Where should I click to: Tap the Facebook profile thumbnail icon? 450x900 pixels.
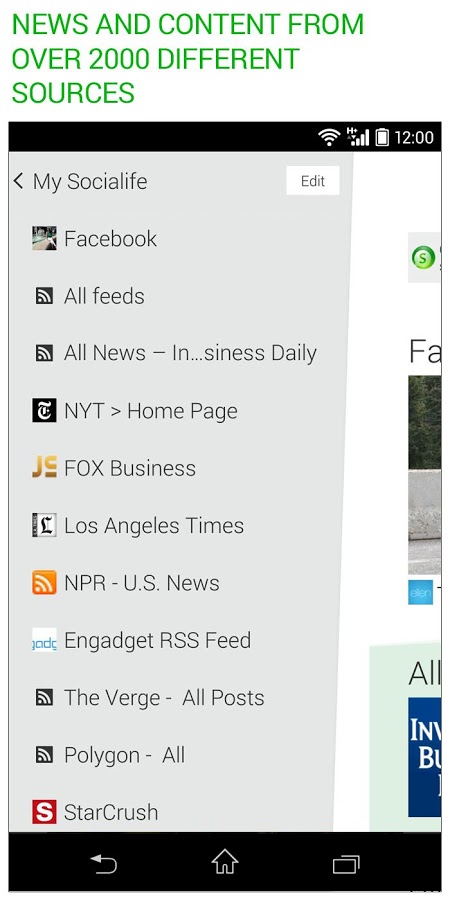[44, 238]
